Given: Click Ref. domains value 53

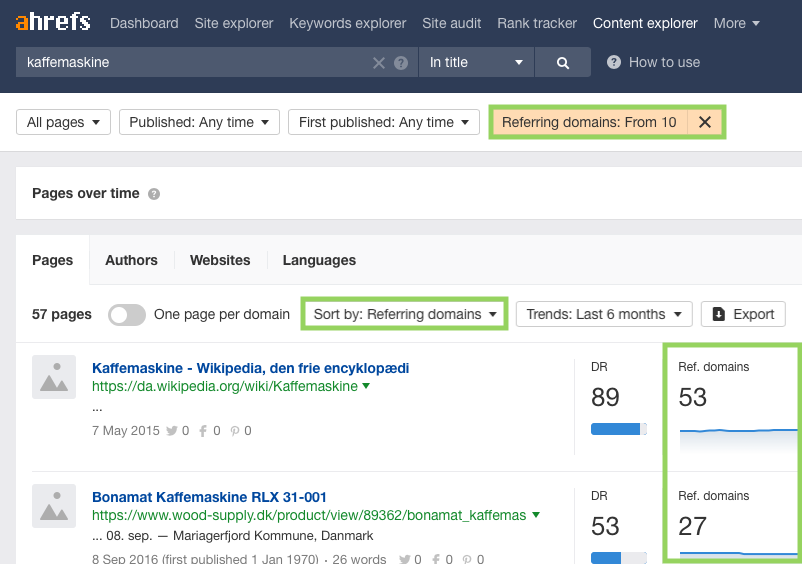Looking at the screenshot, I should click(x=693, y=397).
